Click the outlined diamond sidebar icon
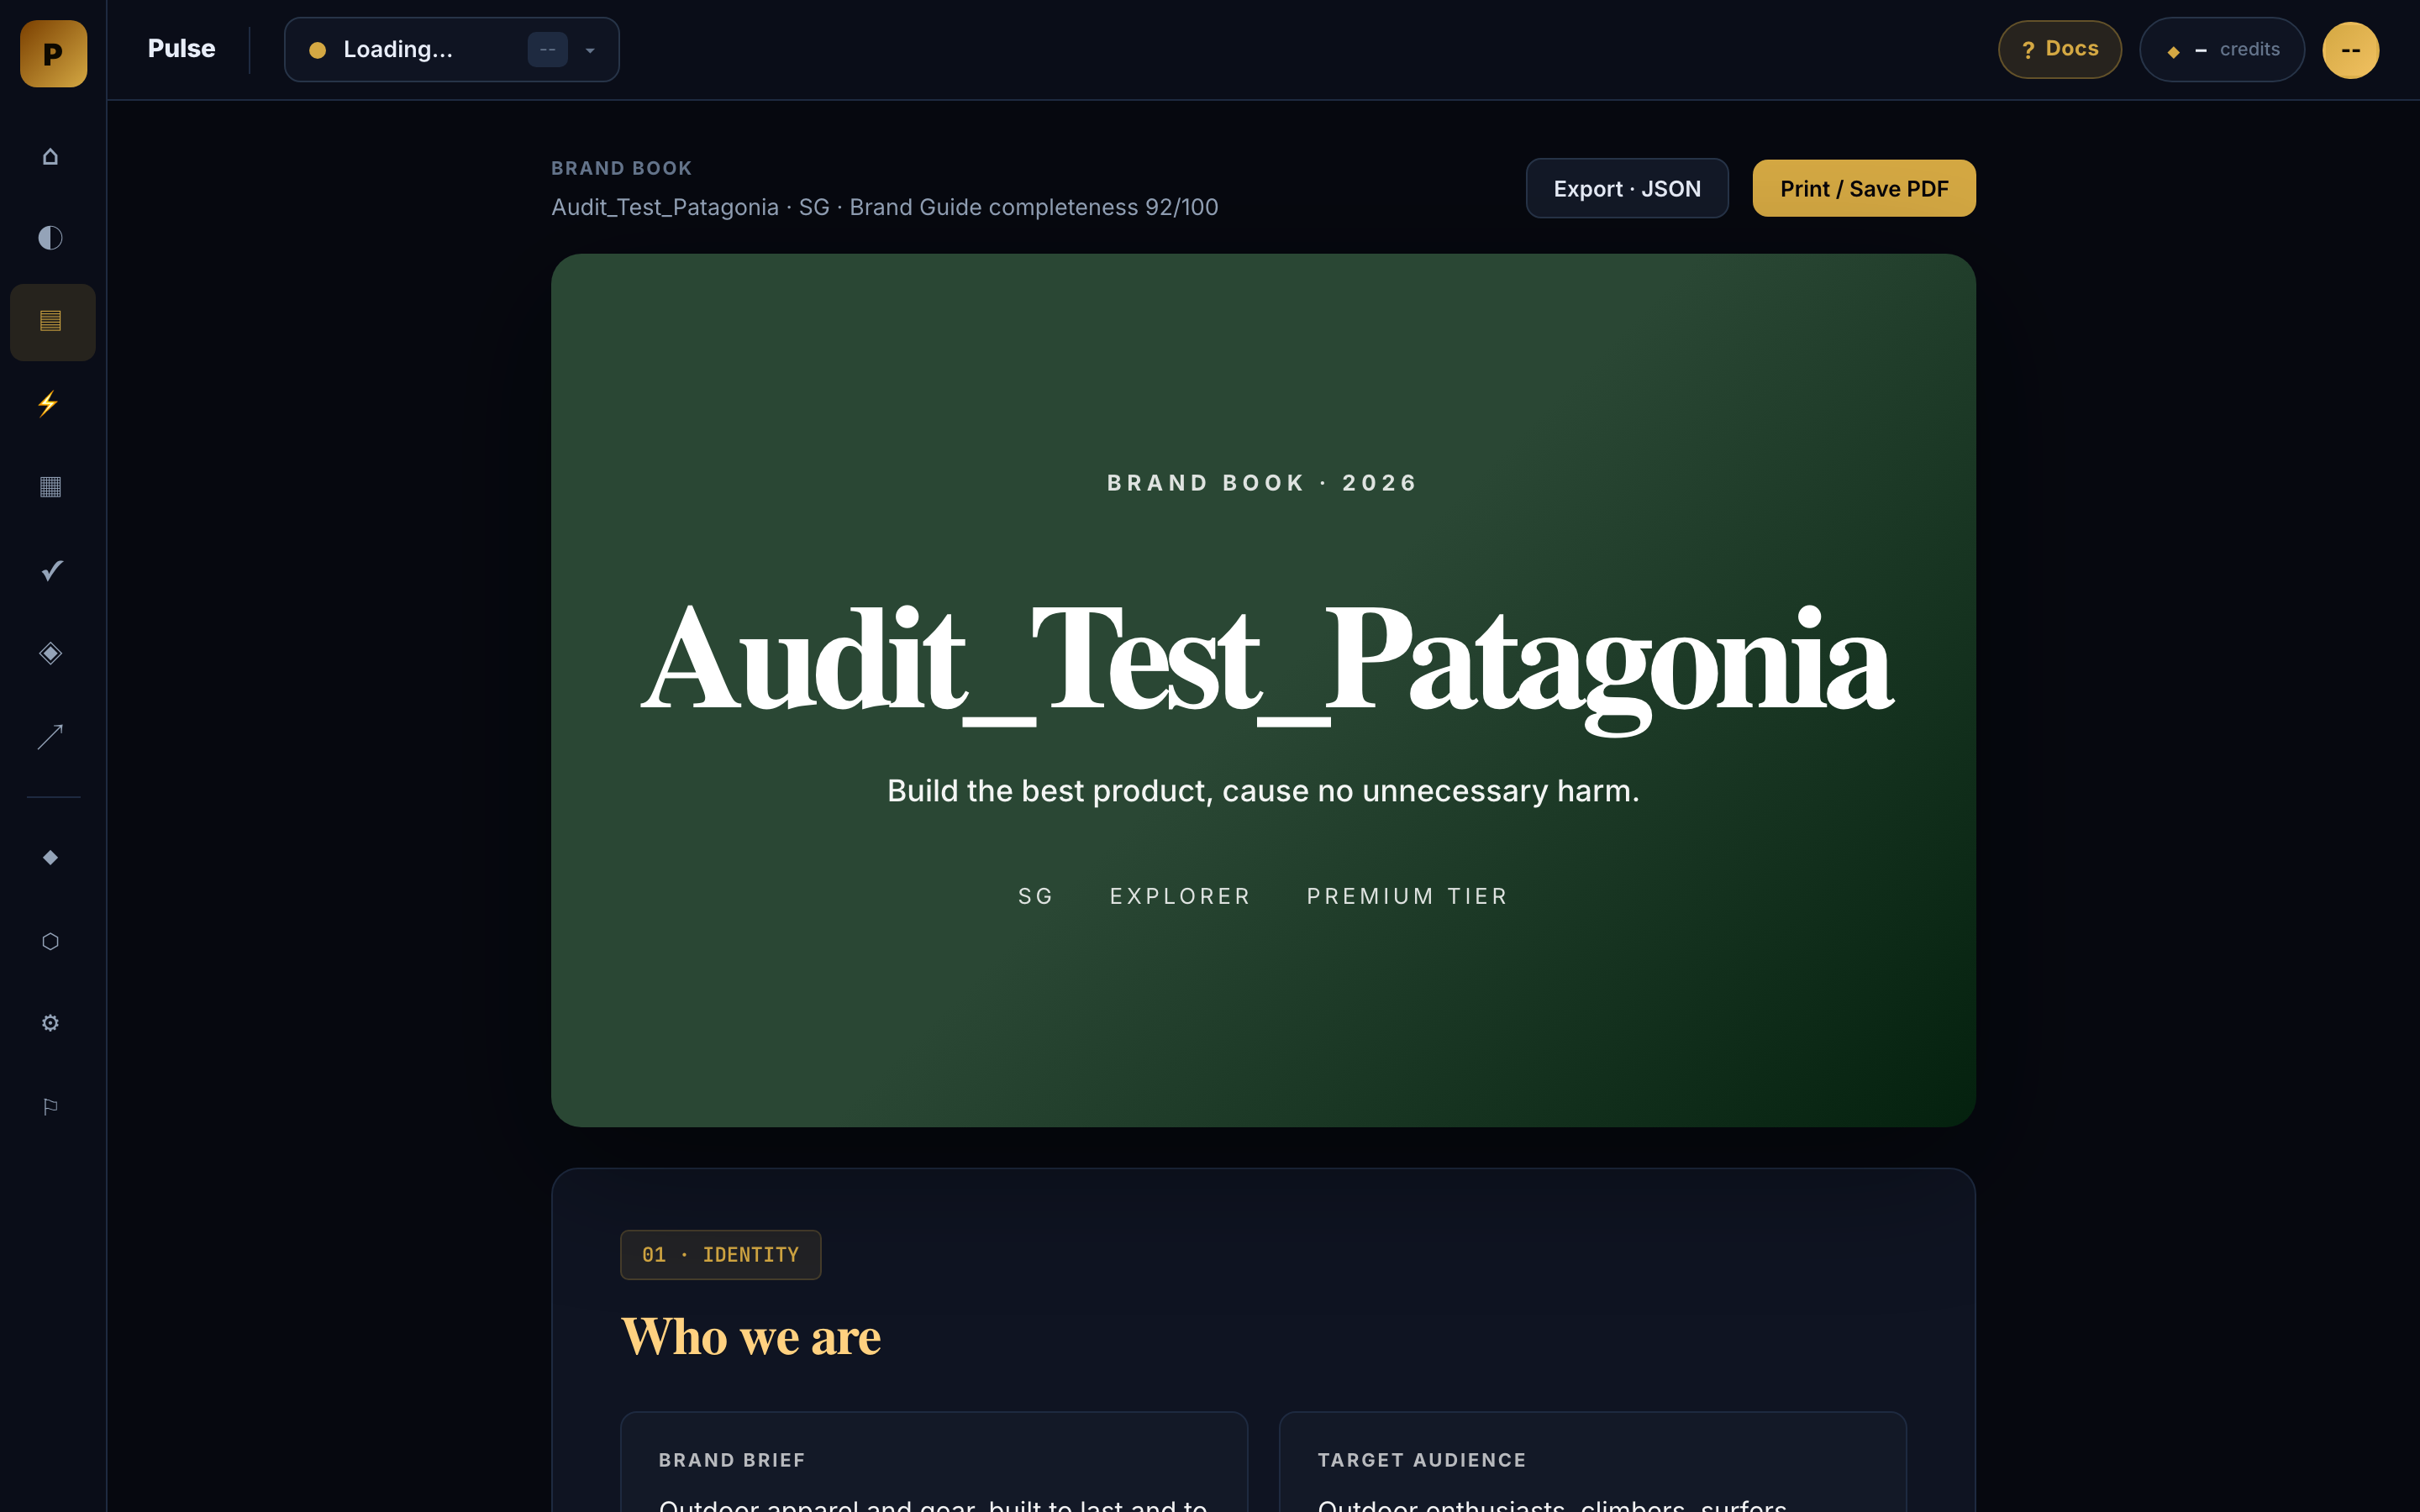2420x1512 pixels. coord(51,653)
